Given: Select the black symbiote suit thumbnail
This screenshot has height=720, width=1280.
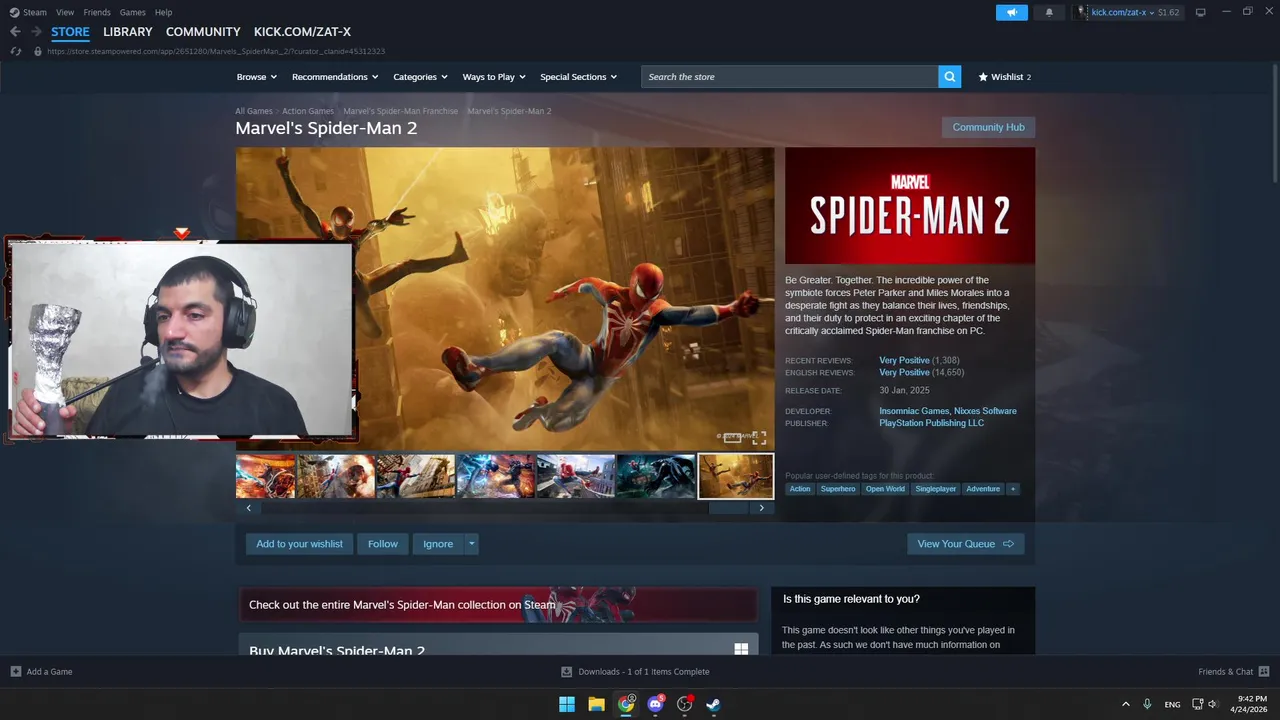Looking at the screenshot, I should pyautogui.click(x=655, y=476).
